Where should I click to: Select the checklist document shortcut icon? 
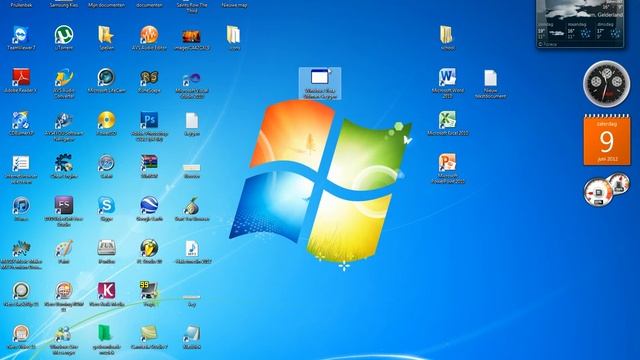[x=20, y=163]
